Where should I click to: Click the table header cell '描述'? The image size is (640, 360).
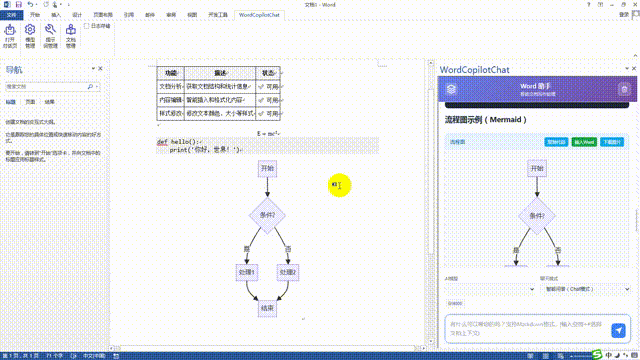[x=220, y=73]
